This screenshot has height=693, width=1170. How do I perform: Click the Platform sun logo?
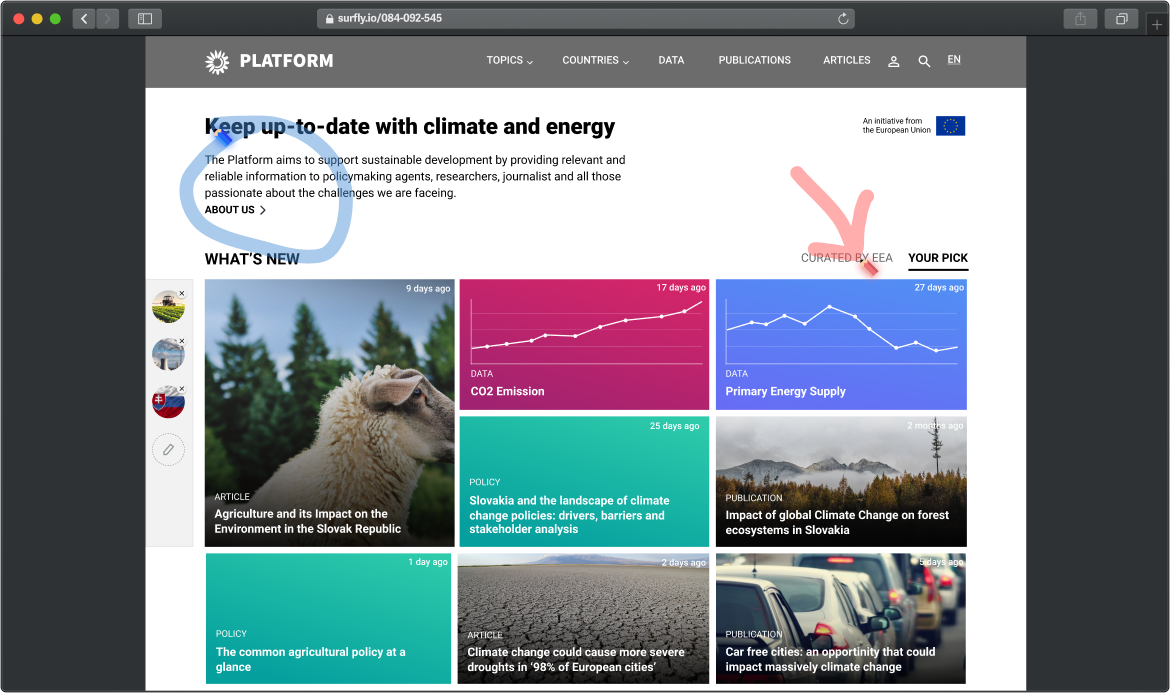click(217, 61)
